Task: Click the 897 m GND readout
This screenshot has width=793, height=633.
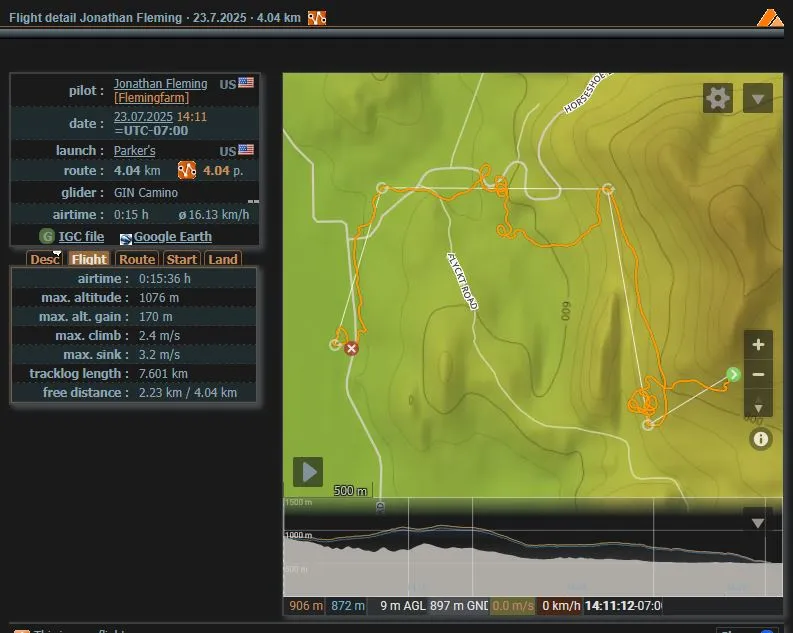Action: coord(459,606)
